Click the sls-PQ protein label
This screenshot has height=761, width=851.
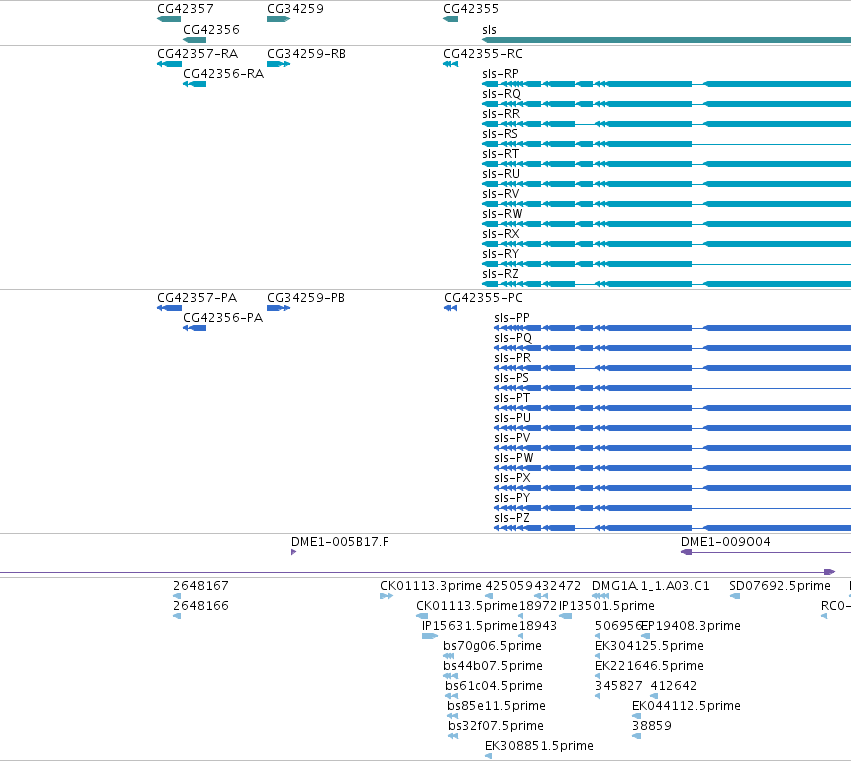[x=513, y=338]
